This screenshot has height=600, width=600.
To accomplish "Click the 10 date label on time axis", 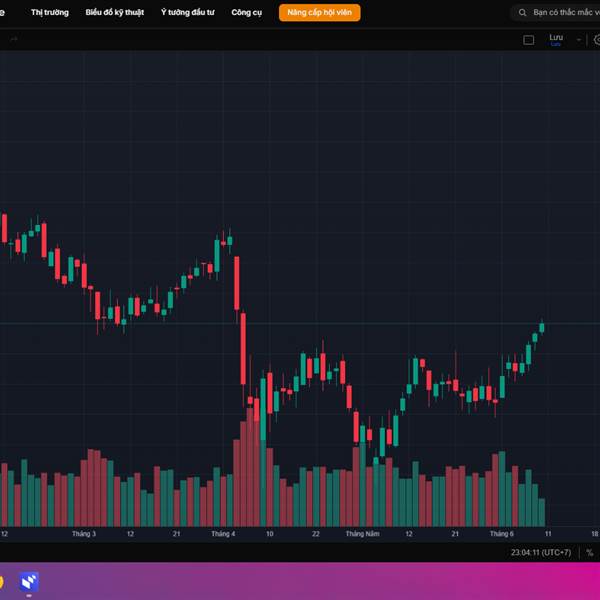I will 269,533.
